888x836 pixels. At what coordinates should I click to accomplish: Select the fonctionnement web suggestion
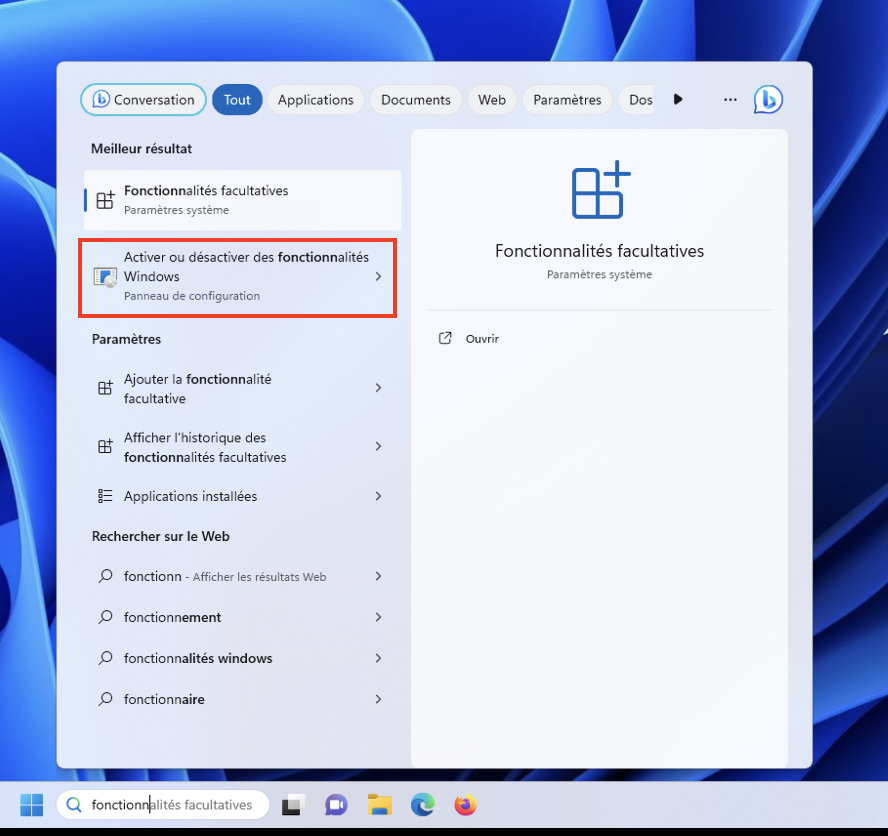[242, 617]
